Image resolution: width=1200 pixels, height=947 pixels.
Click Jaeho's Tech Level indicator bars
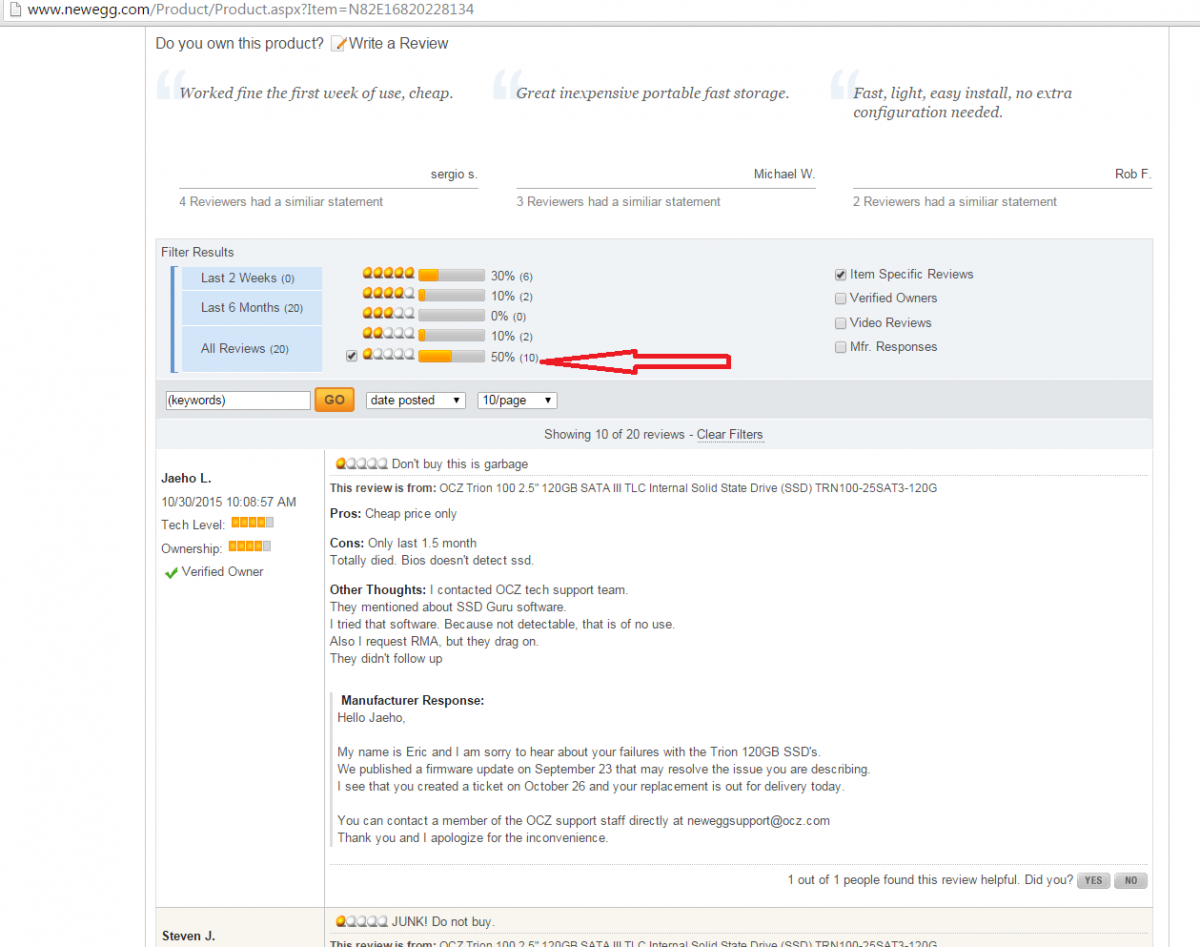click(x=252, y=523)
